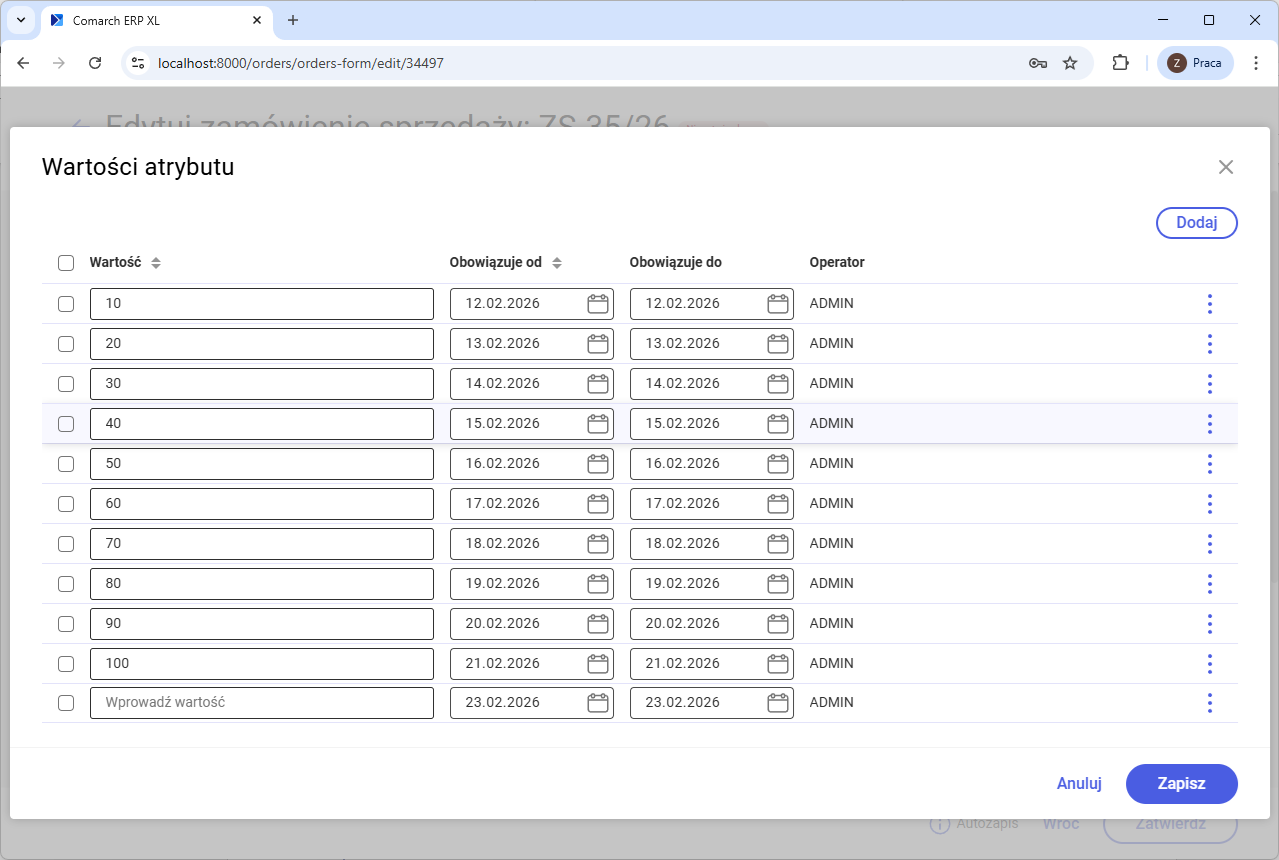Viewport: 1279px width, 860px height.
Task: Click calendar icon for 'Obowiązuje od' 17.02.2026
Action: [x=598, y=504]
